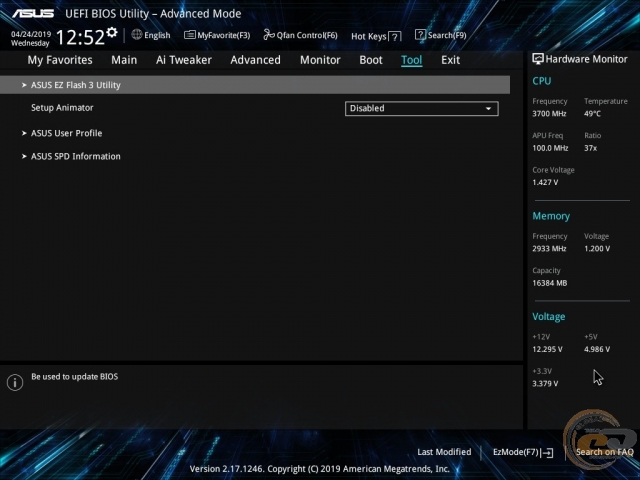Click the 12:52 clock display
The width and height of the screenshot is (640, 480).
coord(80,38)
